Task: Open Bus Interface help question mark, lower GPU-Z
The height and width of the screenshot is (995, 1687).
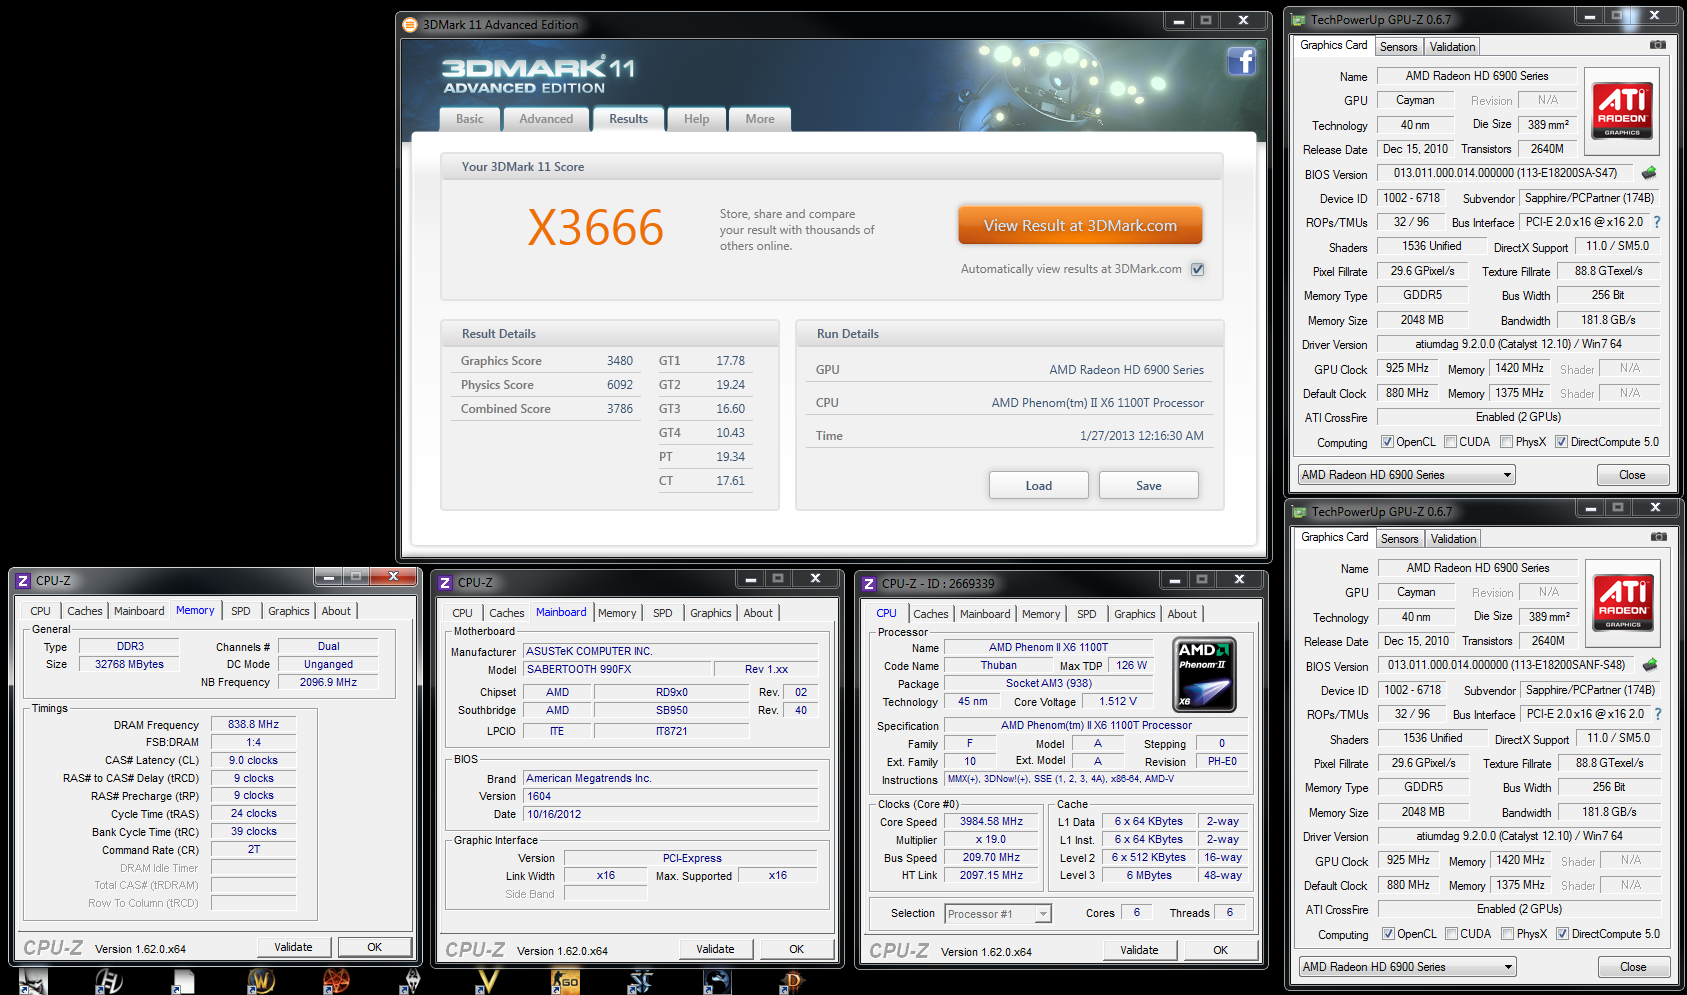Action: (x=1657, y=714)
